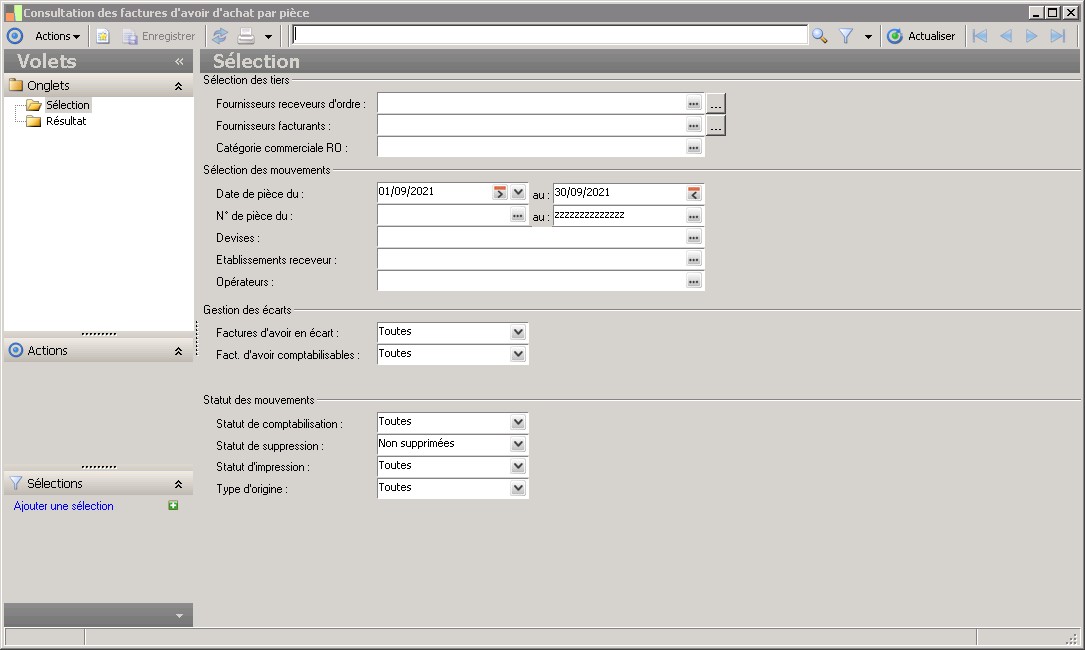Open Statut de suppression dropdown

(518, 444)
